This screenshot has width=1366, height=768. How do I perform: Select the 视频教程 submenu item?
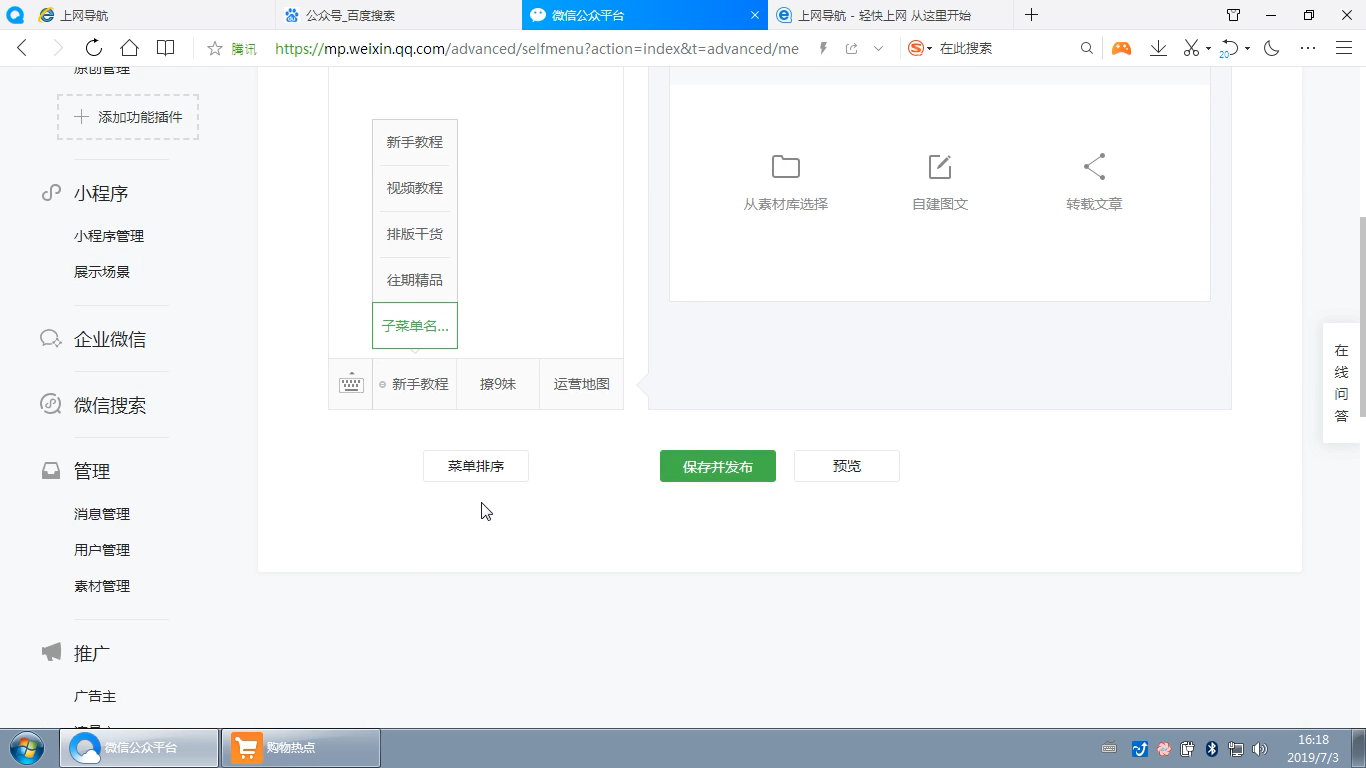(x=415, y=188)
